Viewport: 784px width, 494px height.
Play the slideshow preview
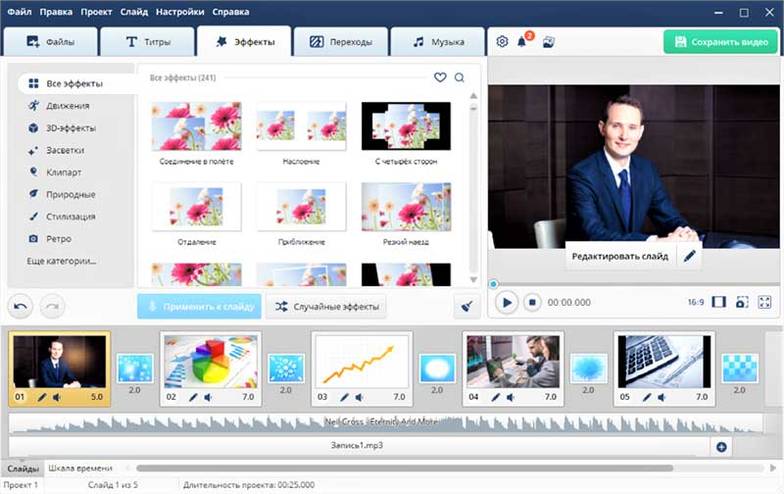(506, 302)
